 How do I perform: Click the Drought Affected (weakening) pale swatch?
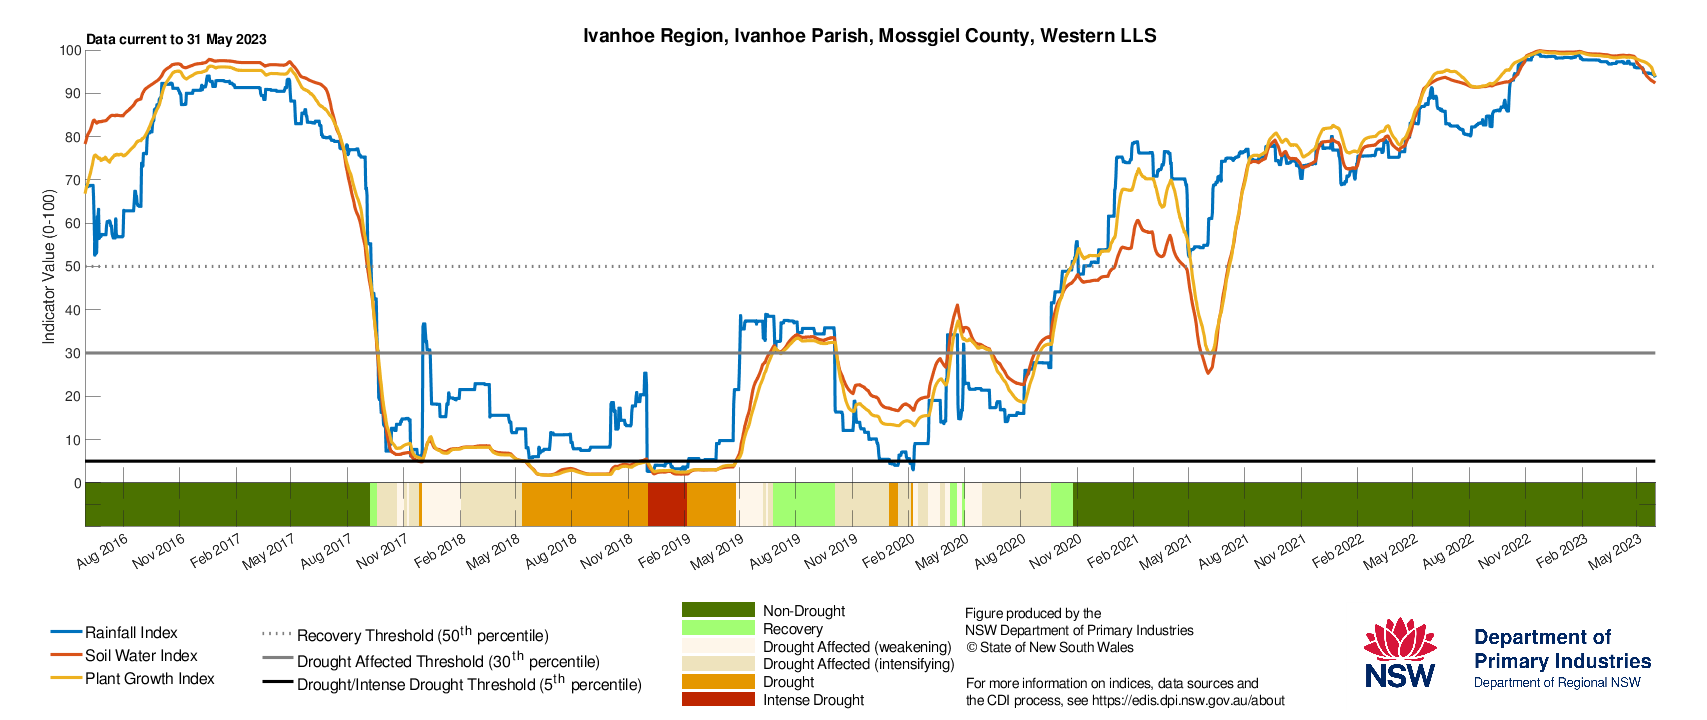(718, 646)
